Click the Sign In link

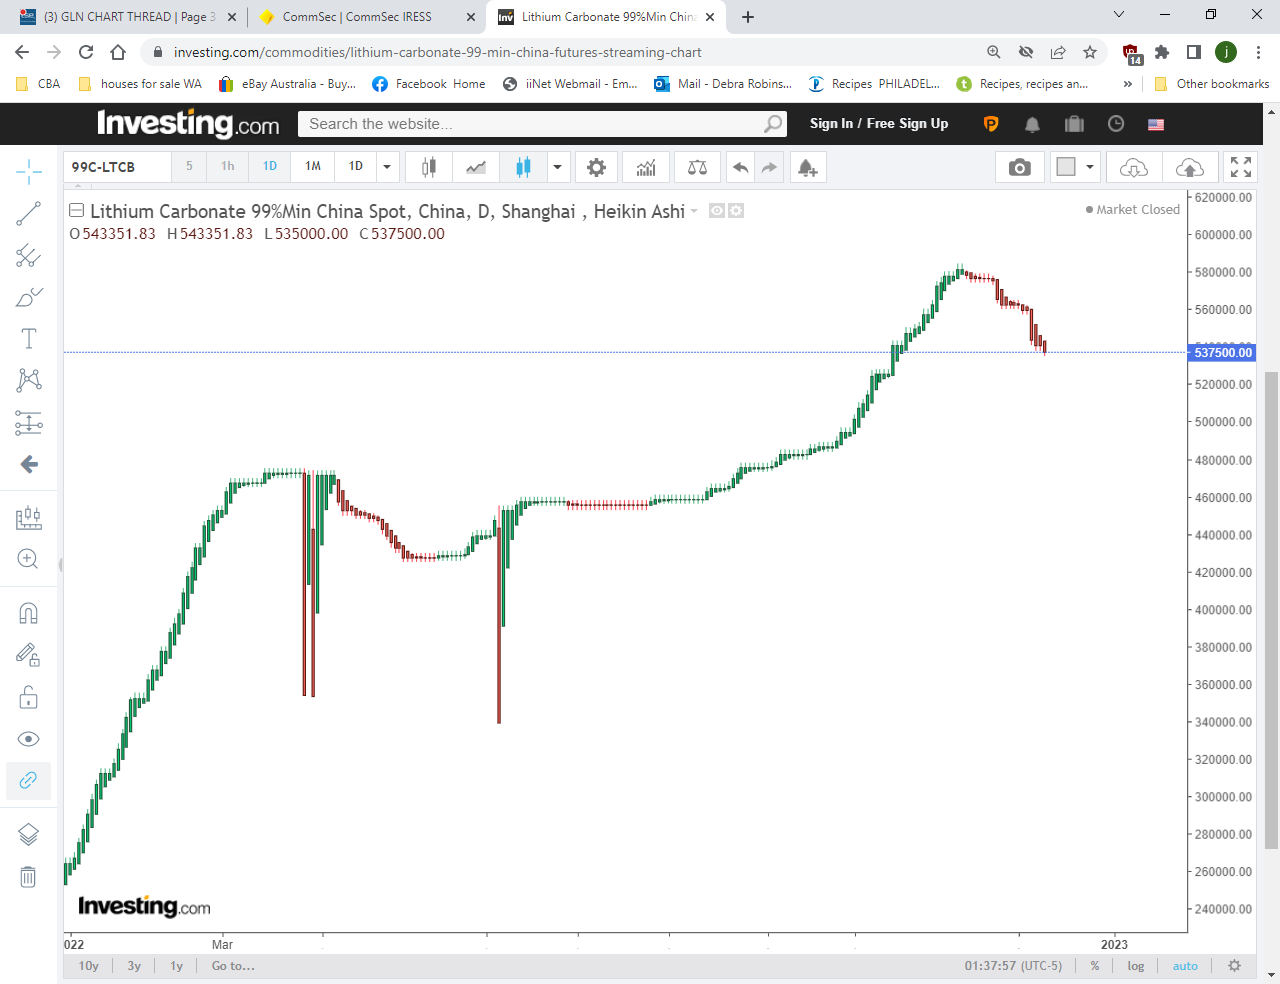[831, 124]
